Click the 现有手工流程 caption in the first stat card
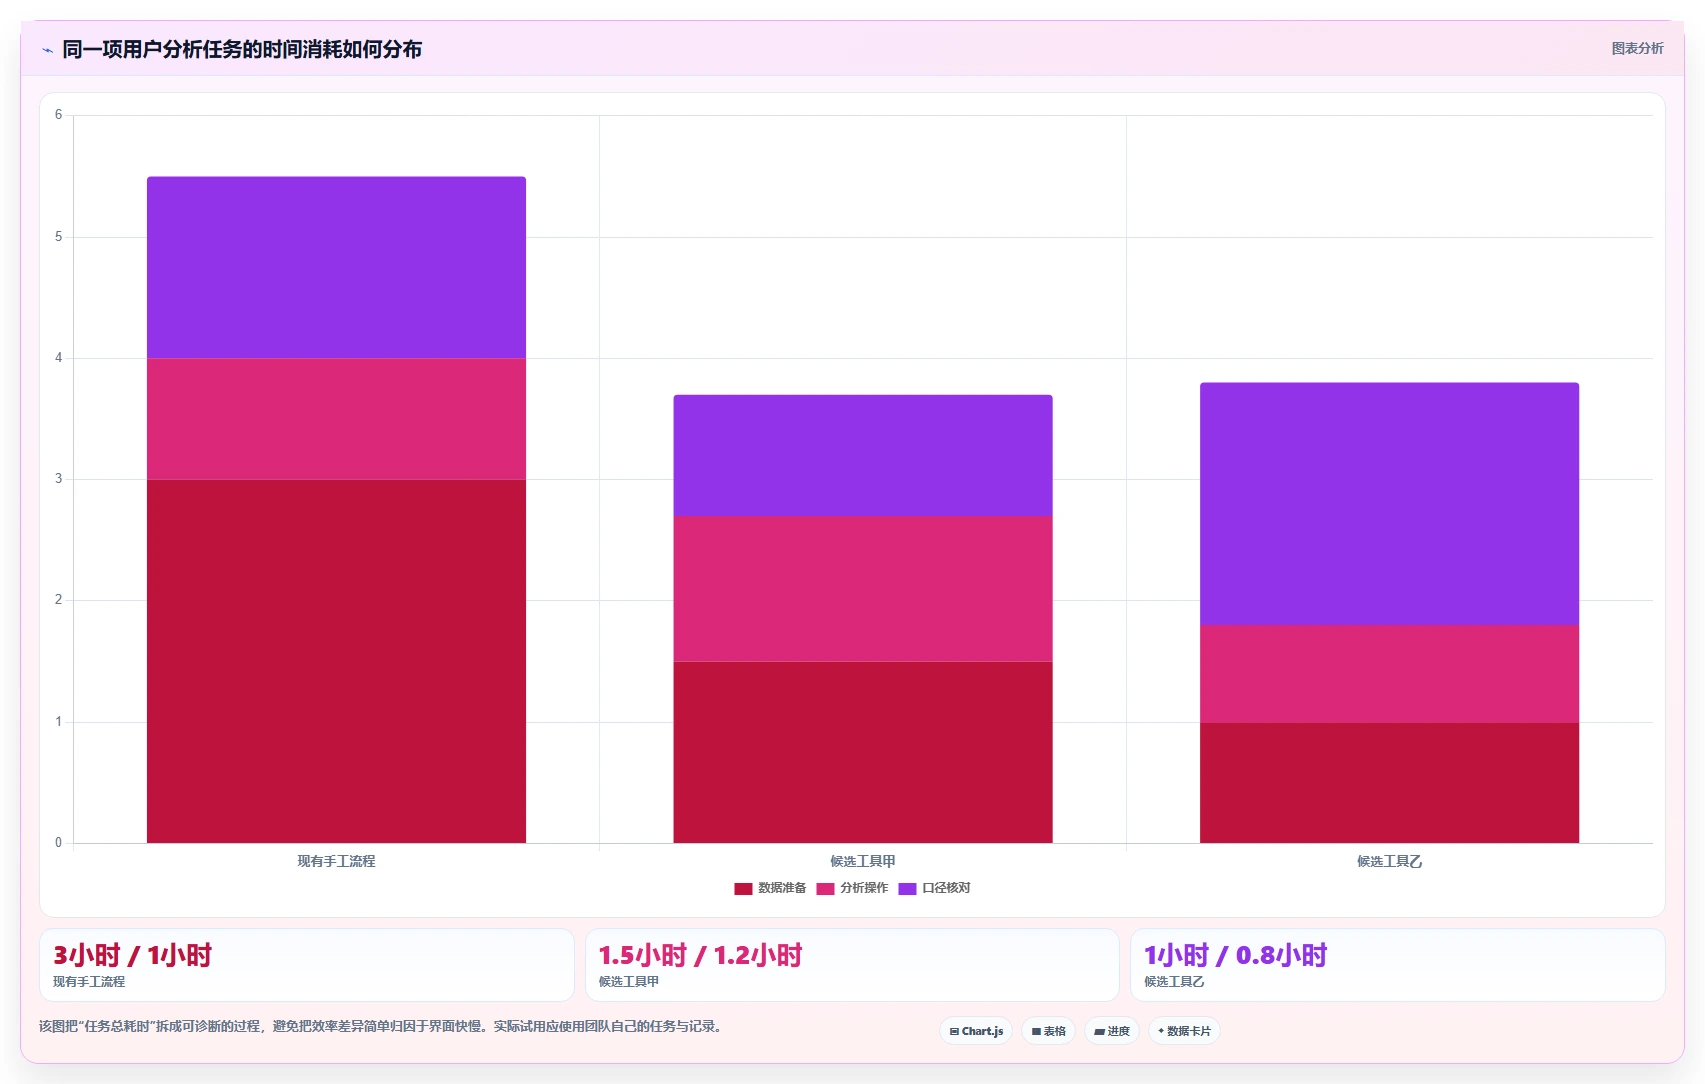The width and height of the screenshot is (1705, 1084). coord(89,982)
